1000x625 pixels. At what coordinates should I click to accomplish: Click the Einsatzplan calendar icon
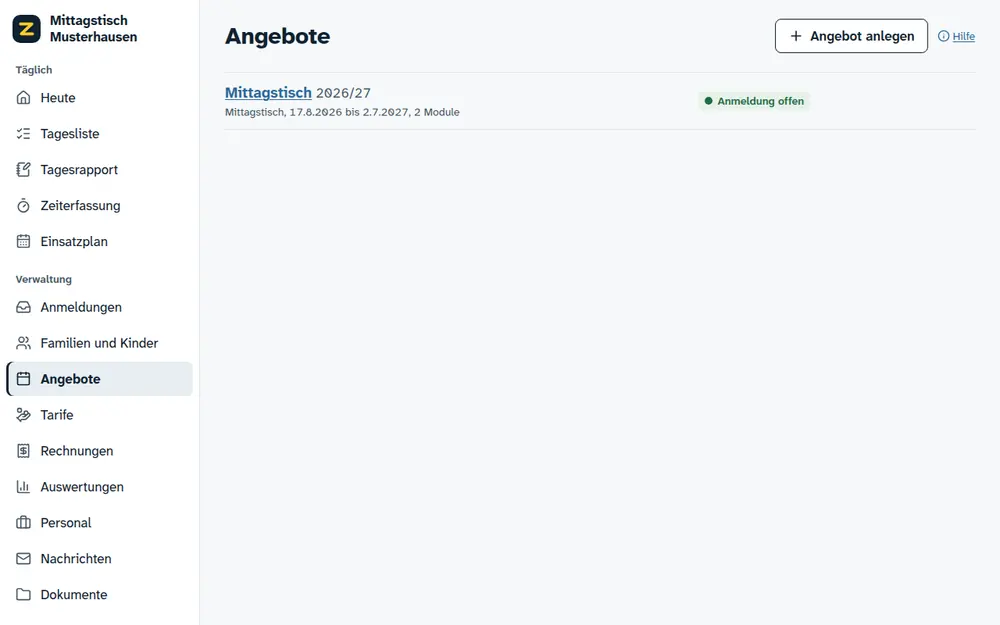coord(24,241)
